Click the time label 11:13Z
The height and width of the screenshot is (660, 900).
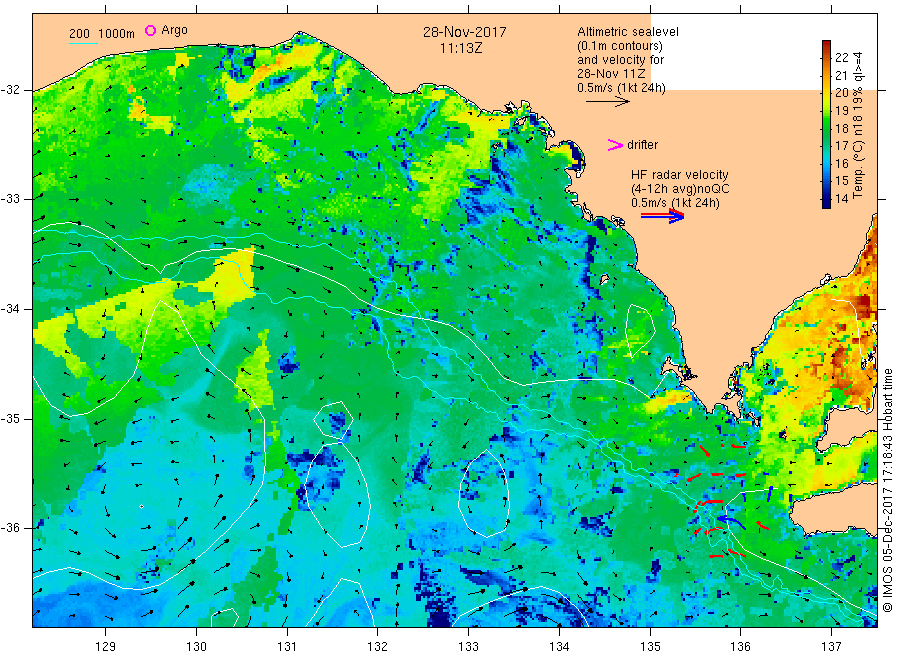(461, 48)
